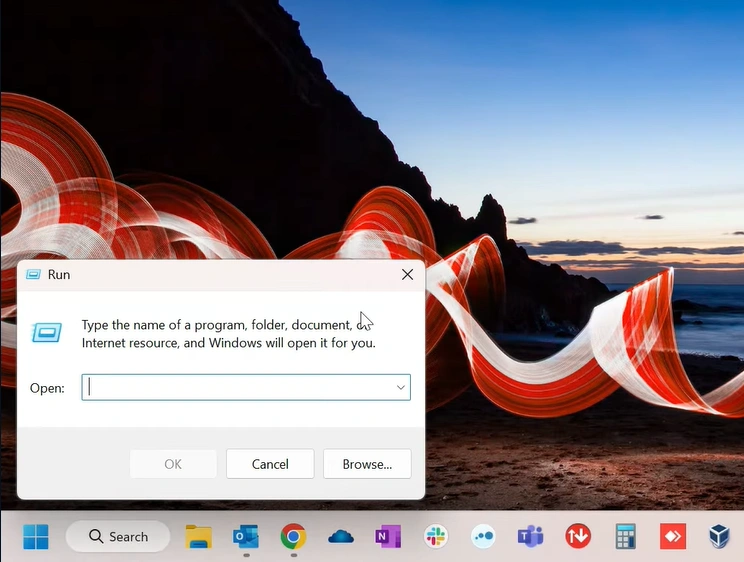
Task: Open File Explorer from the taskbar
Action: pos(198,536)
